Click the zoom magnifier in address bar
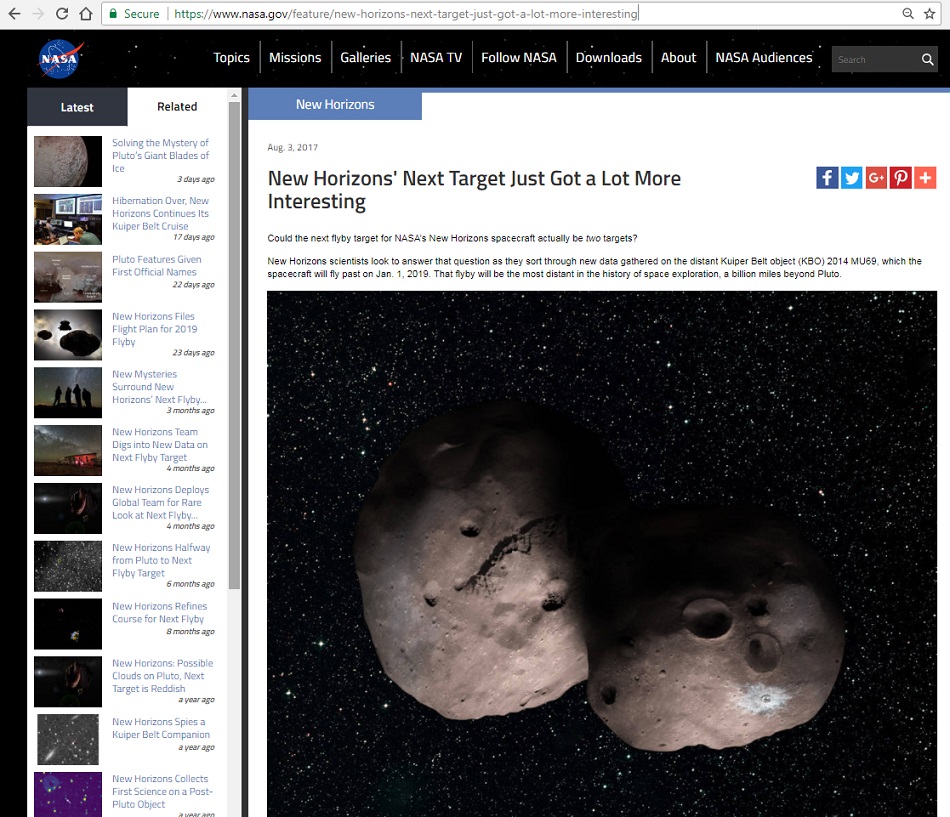 [x=908, y=13]
